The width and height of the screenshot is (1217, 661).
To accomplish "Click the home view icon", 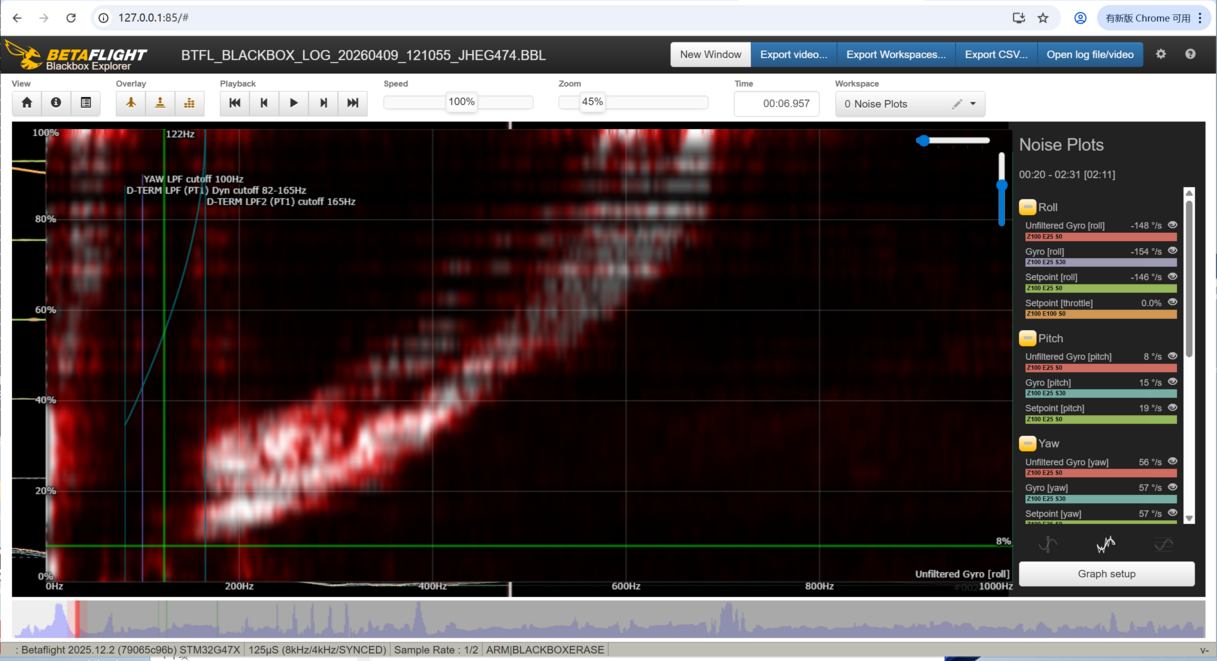I will [27, 103].
